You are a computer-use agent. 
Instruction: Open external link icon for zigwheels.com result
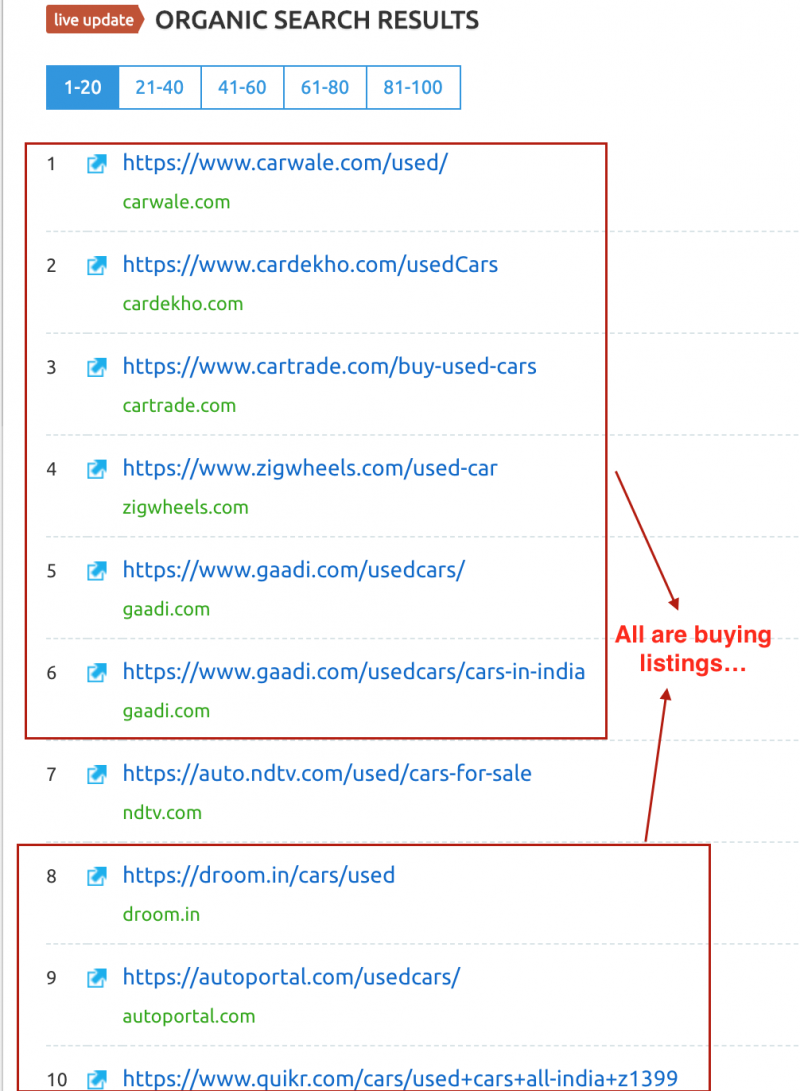point(97,470)
